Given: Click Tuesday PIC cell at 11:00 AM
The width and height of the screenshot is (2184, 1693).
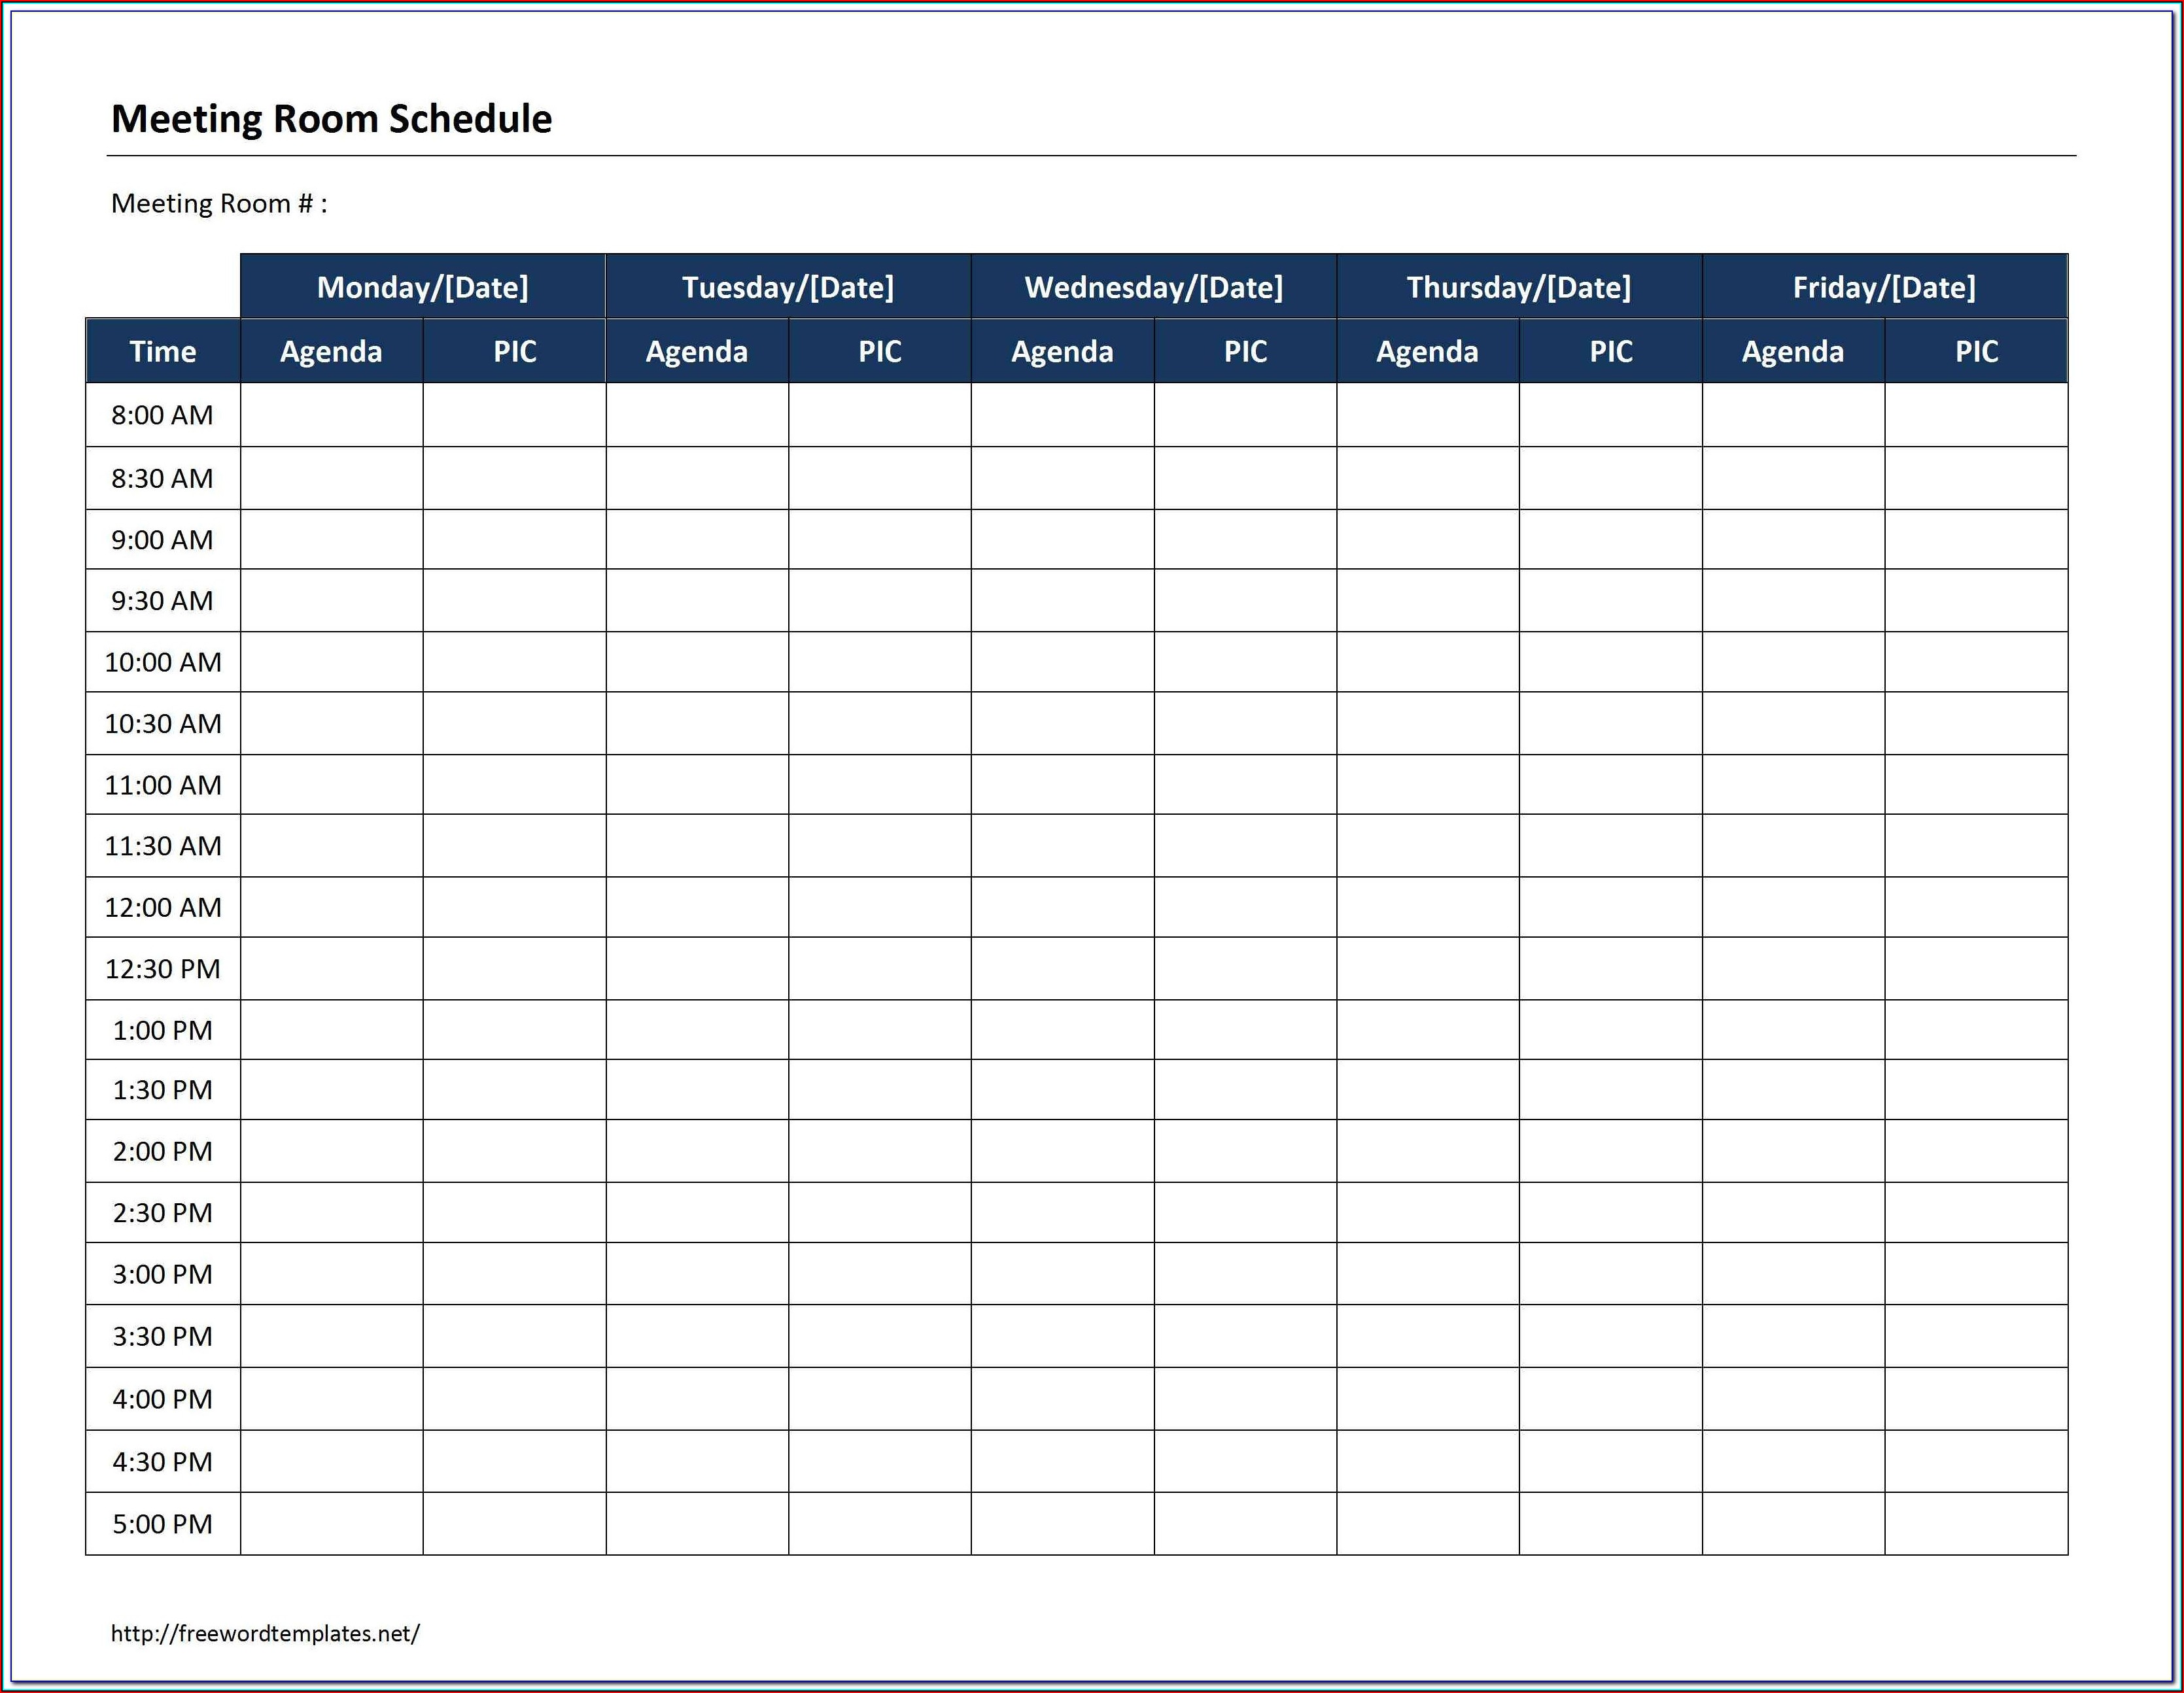Looking at the screenshot, I should coord(879,785).
